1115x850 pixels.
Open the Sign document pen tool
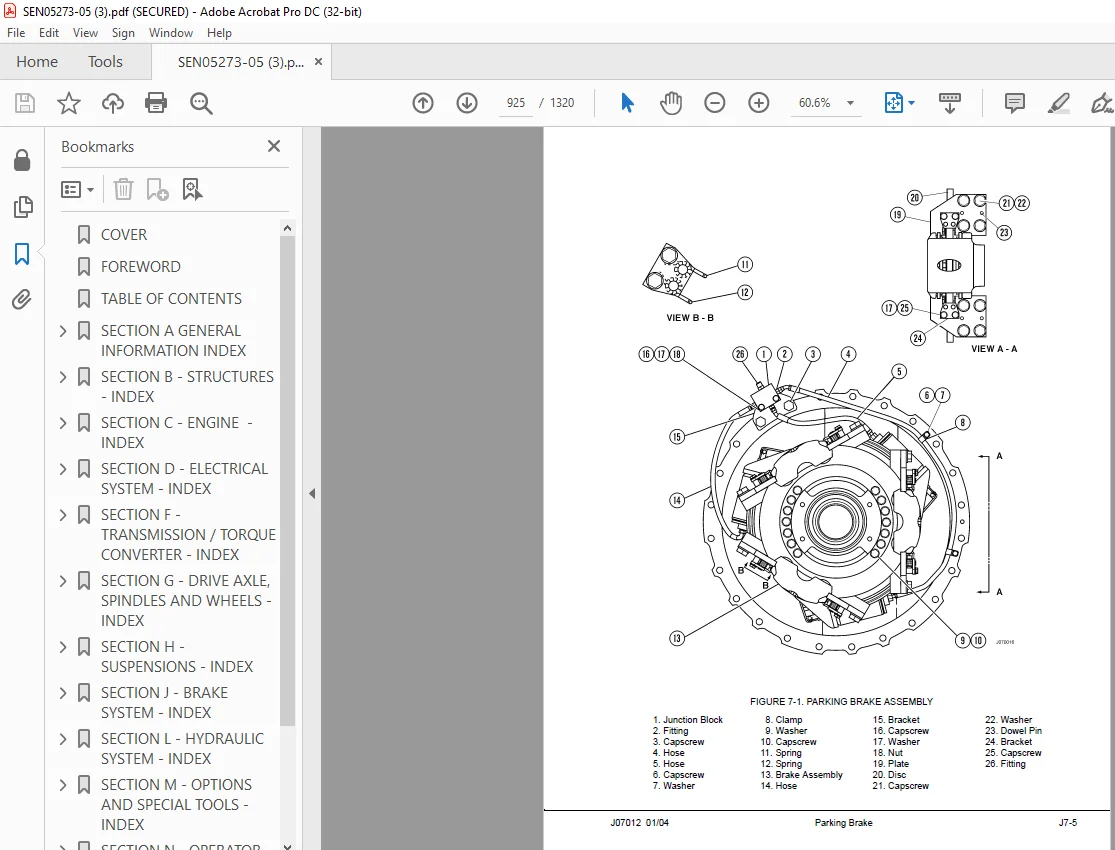pos(1102,103)
